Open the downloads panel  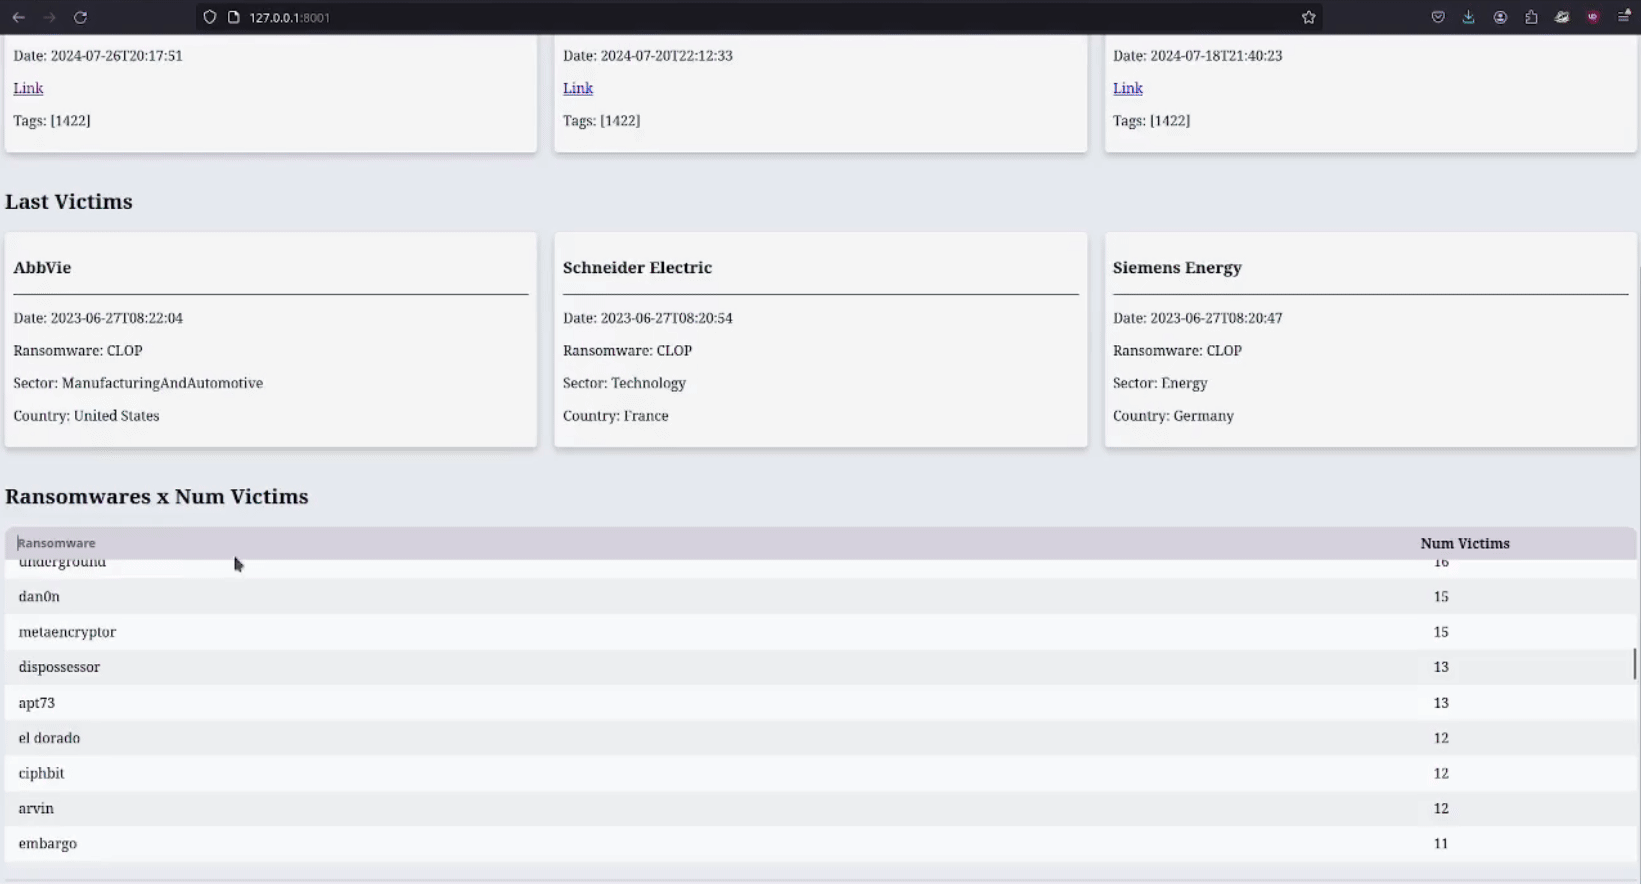pos(1468,17)
